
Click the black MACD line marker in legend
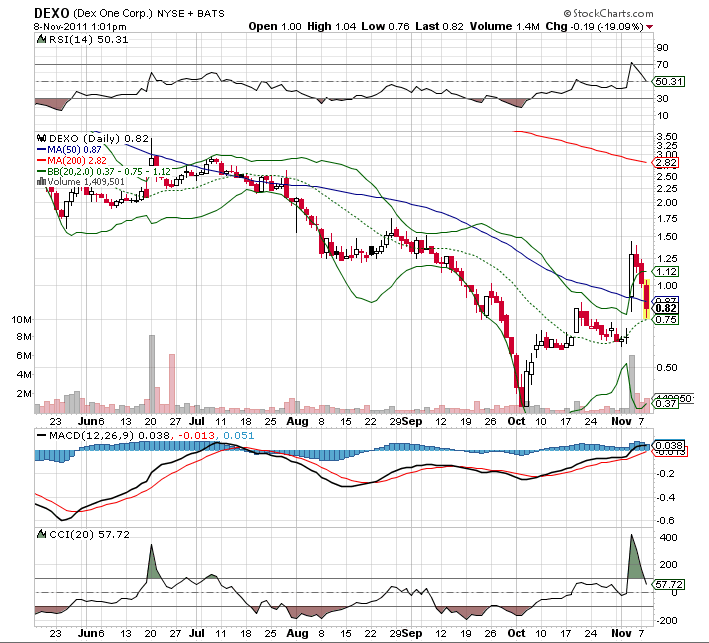coord(41,435)
